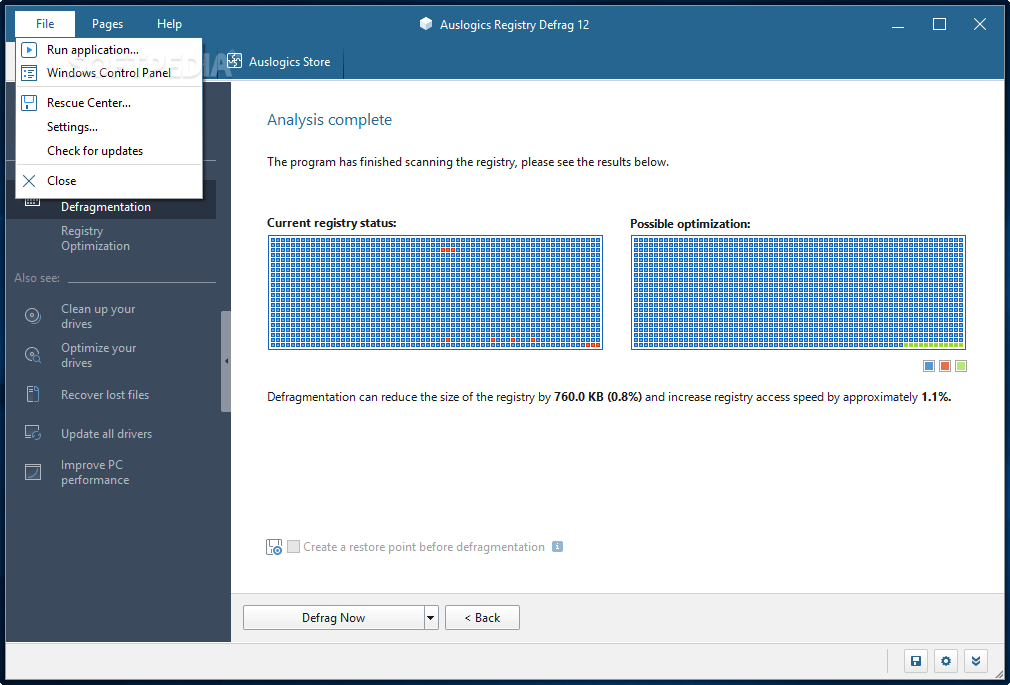Image resolution: width=1010 pixels, height=685 pixels.
Task: Open the Defrag Now dropdown arrow
Action: pos(430,617)
